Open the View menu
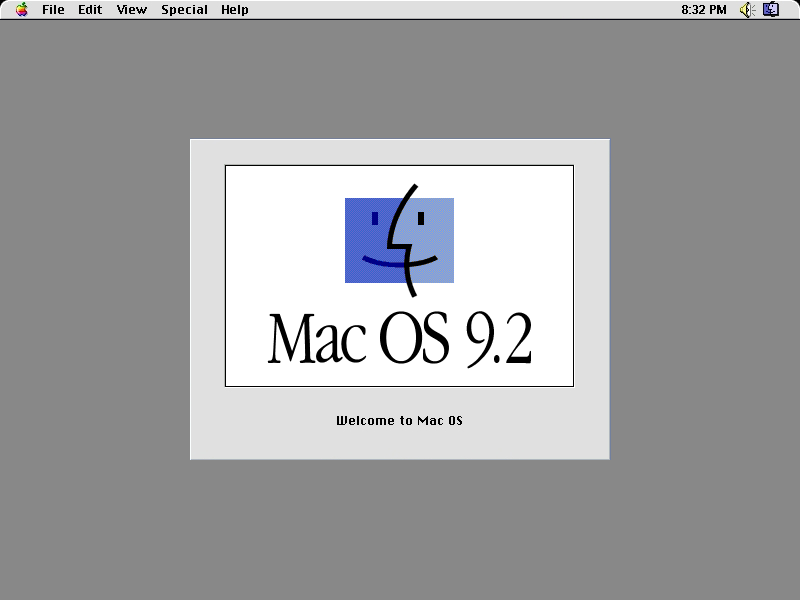The height and width of the screenshot is (600, 800). (x=131, y=9)
